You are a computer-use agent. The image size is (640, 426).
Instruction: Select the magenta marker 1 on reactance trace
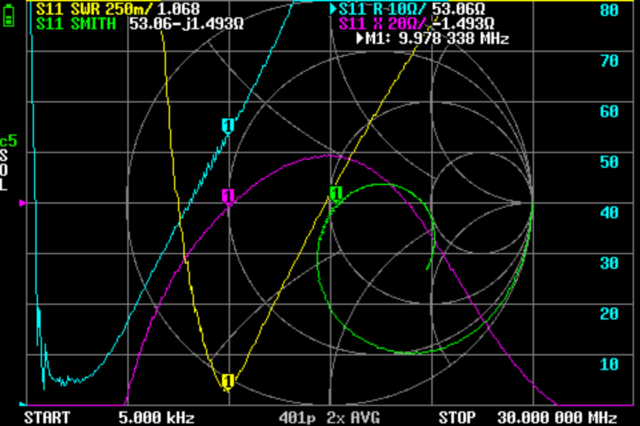(x=227, y=196)
